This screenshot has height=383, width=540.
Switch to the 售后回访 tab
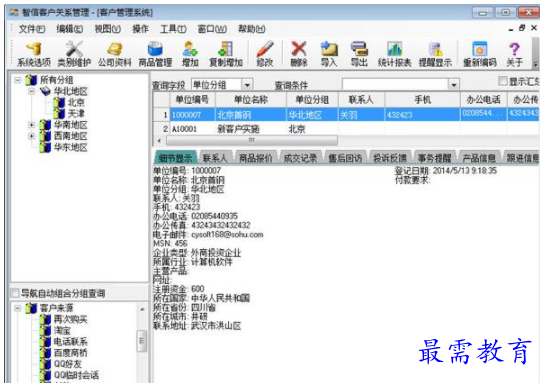pos(345,158)
